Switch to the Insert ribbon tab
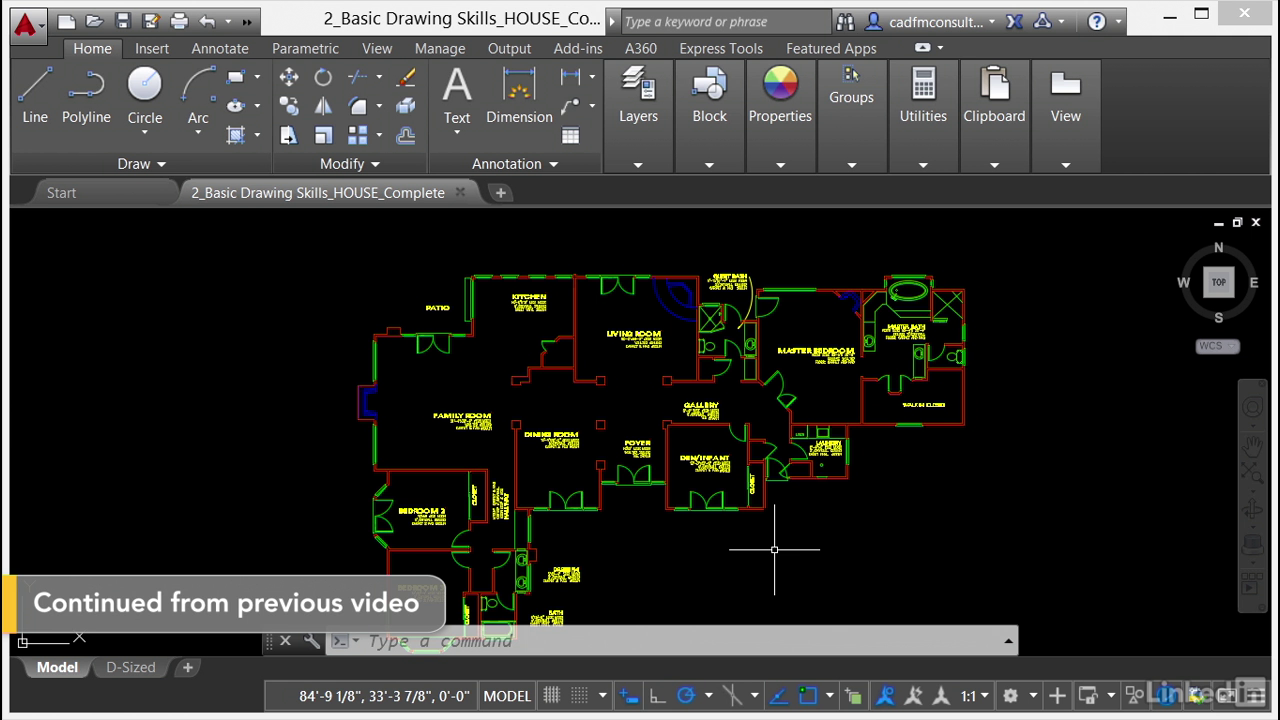 152,48
